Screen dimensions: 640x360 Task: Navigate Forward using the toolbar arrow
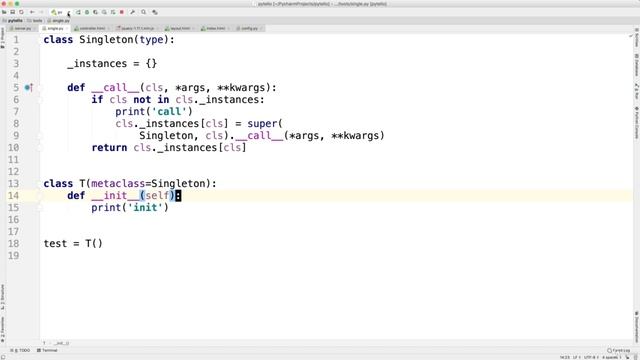click(41, 12)
